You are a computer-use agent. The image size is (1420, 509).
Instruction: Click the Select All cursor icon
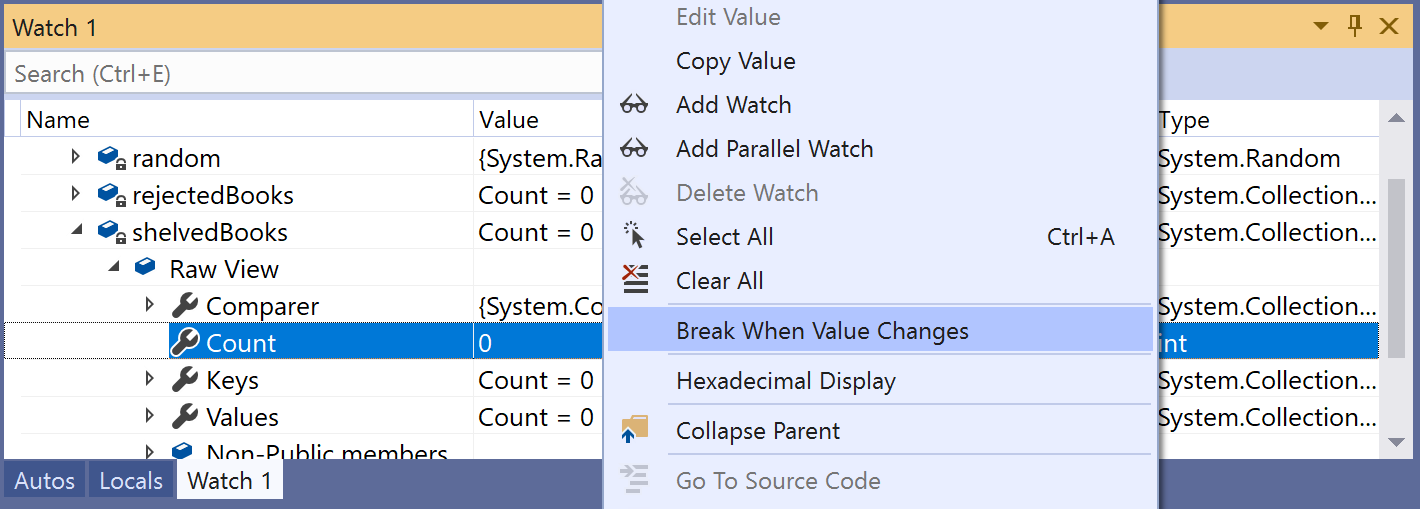point(634,237)
